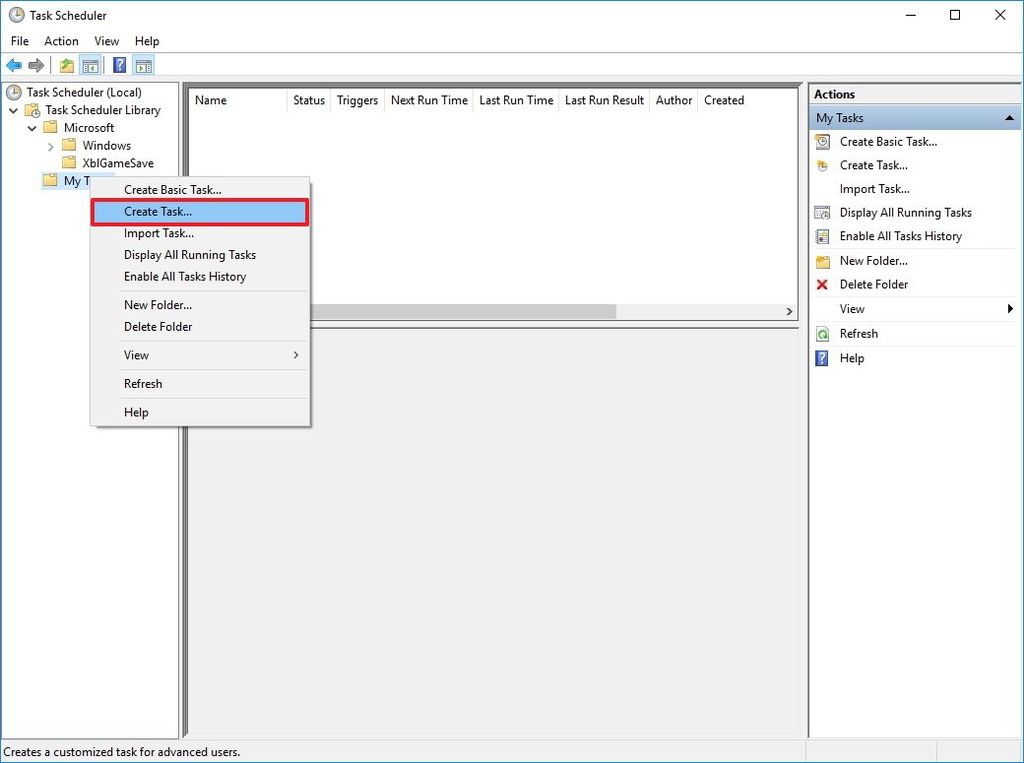1024x763 pixels.
Task: Sort by the Created column header
Action: 724,101
